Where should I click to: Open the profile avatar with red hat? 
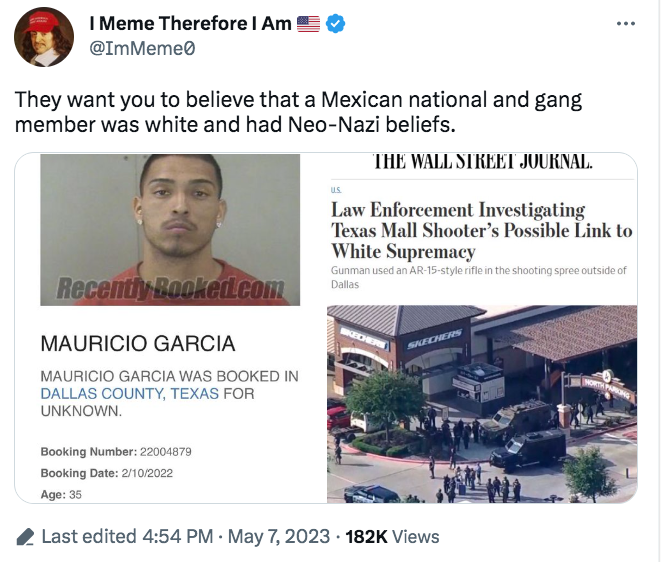click(x=44, y=37)
